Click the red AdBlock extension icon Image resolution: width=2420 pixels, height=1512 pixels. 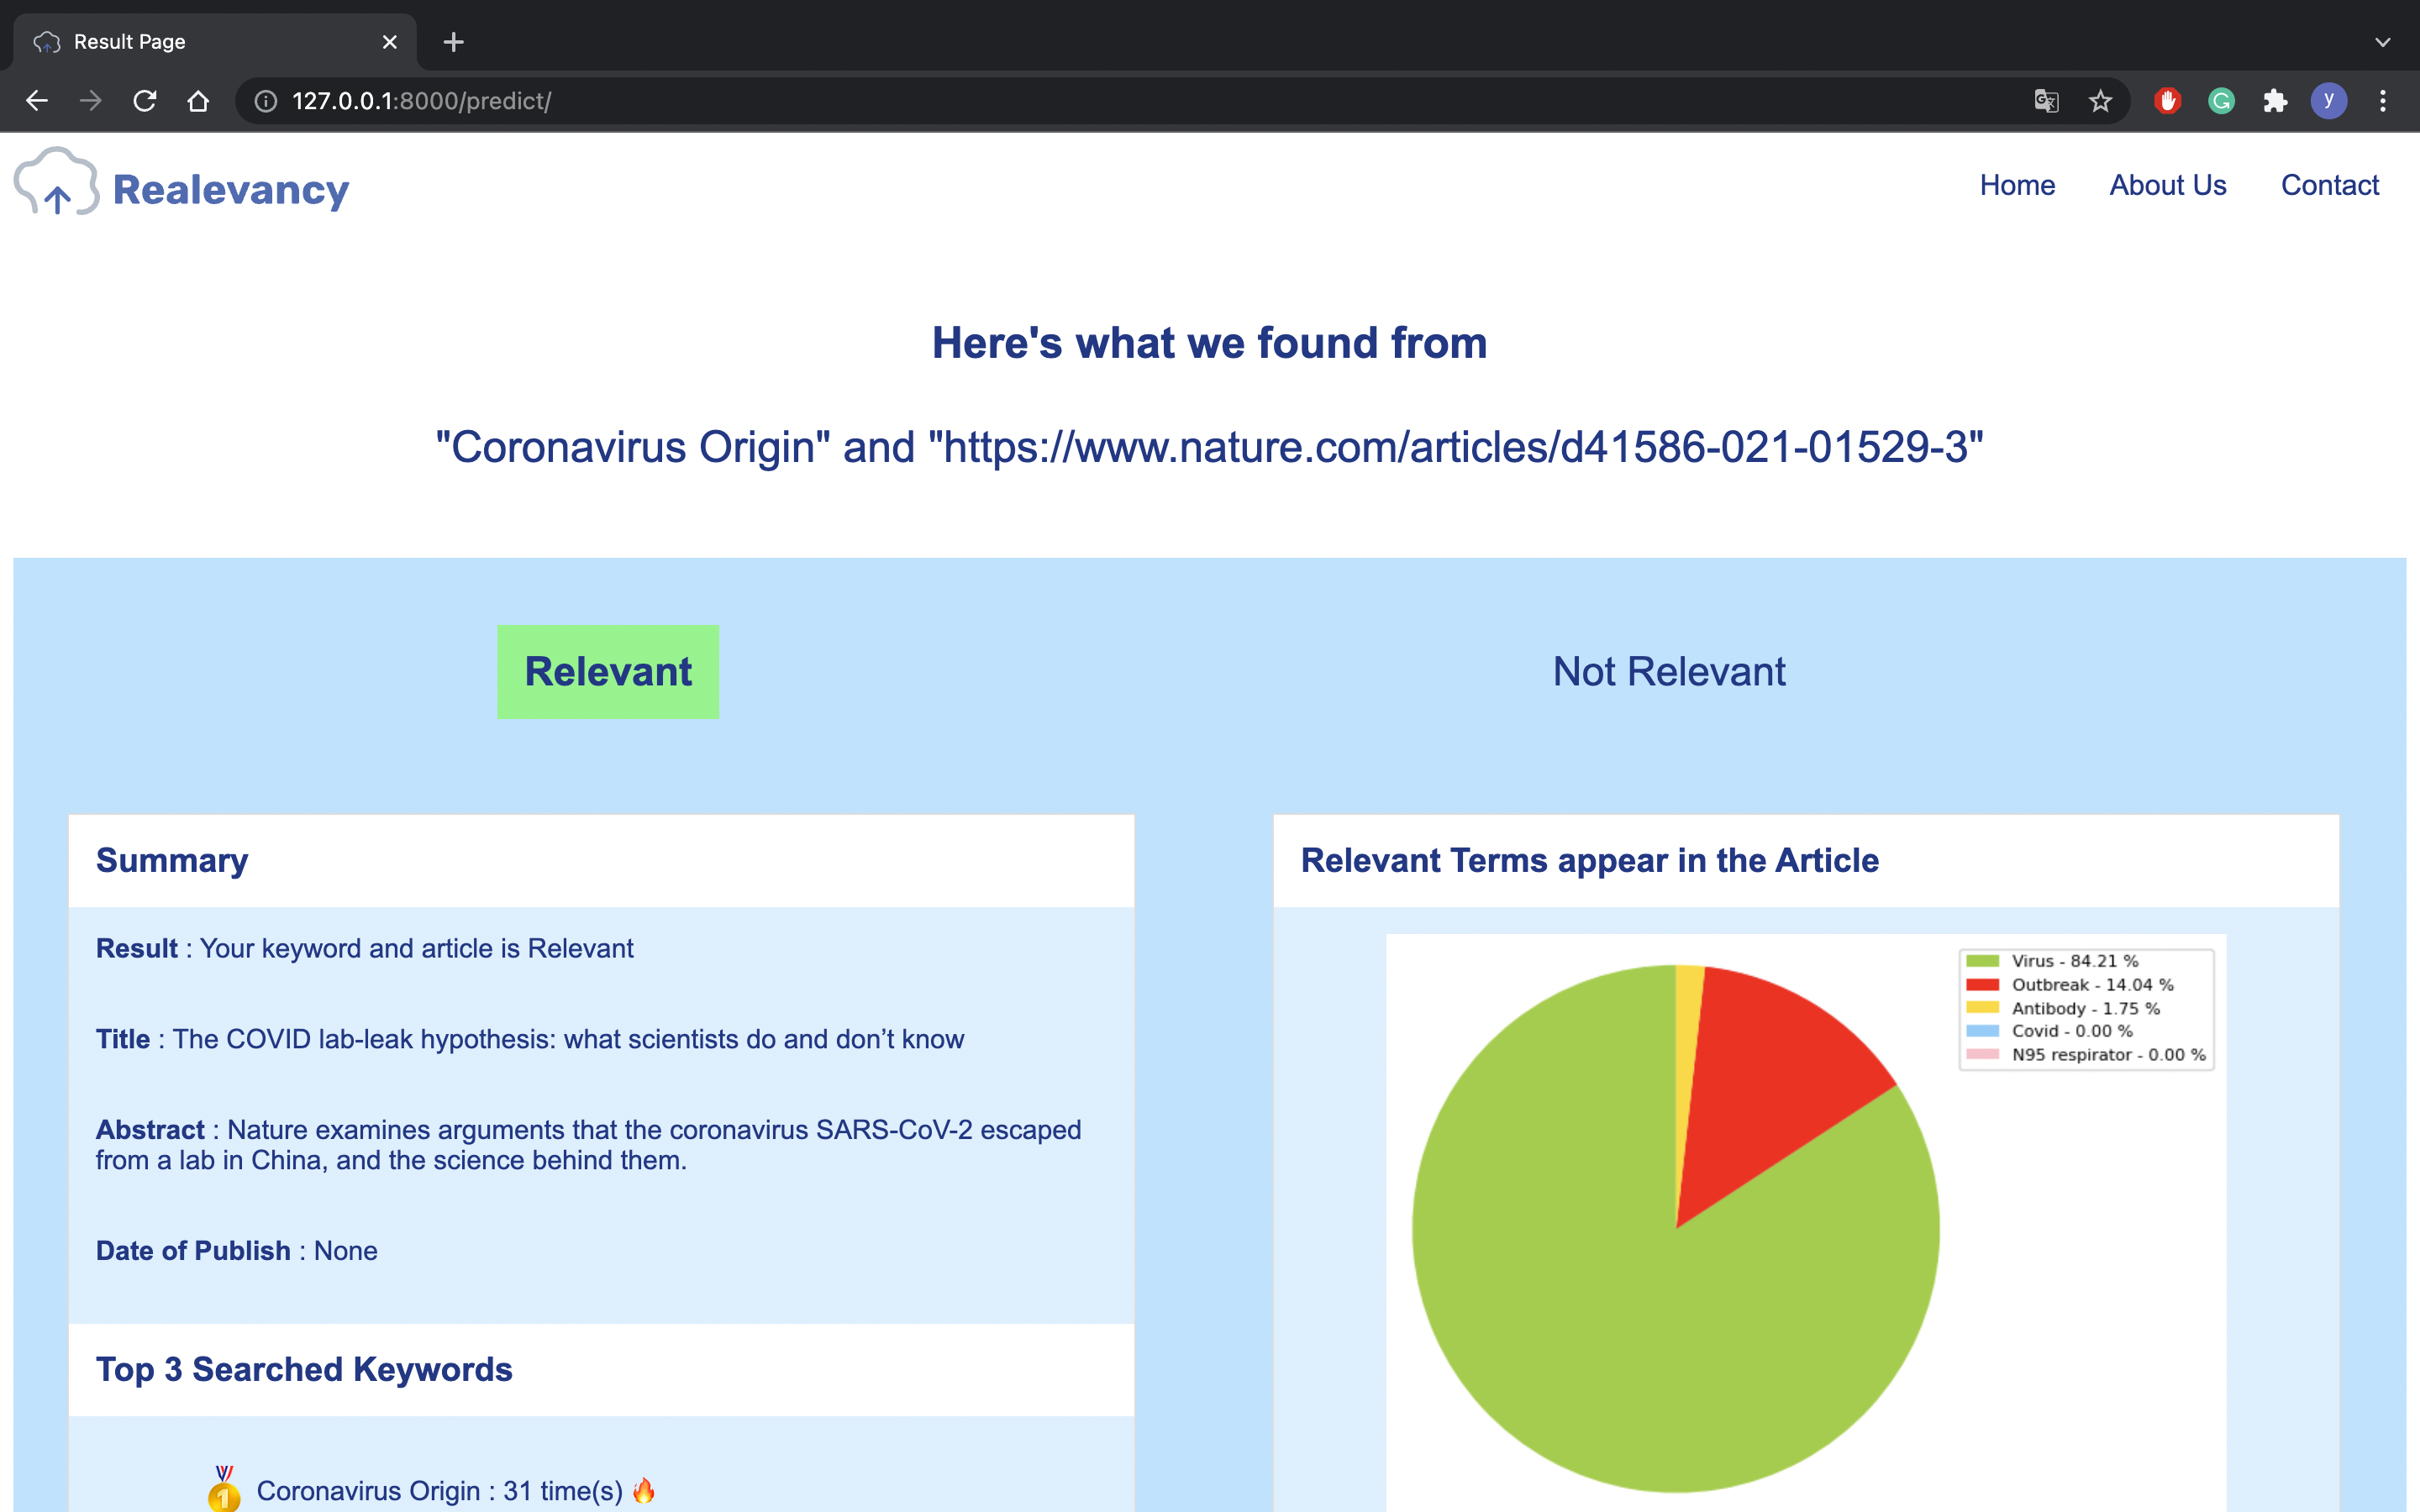tap(2167, 101)
